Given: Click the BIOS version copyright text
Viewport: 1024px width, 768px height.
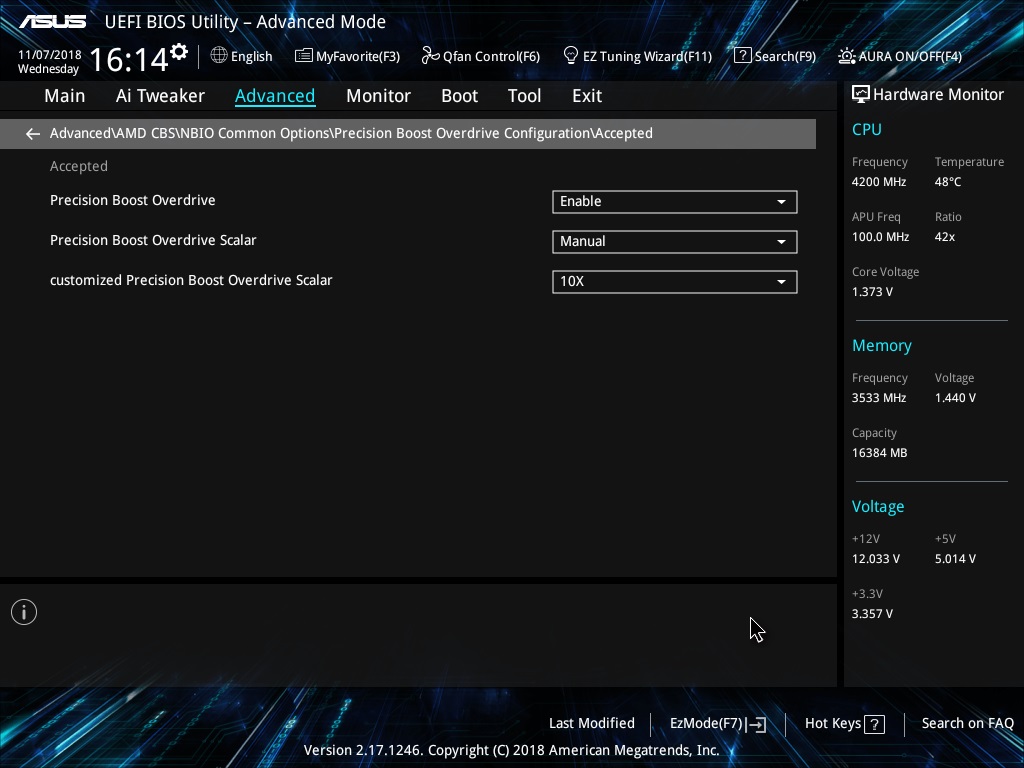Looking at the screenshot, I should click(511, 750).
